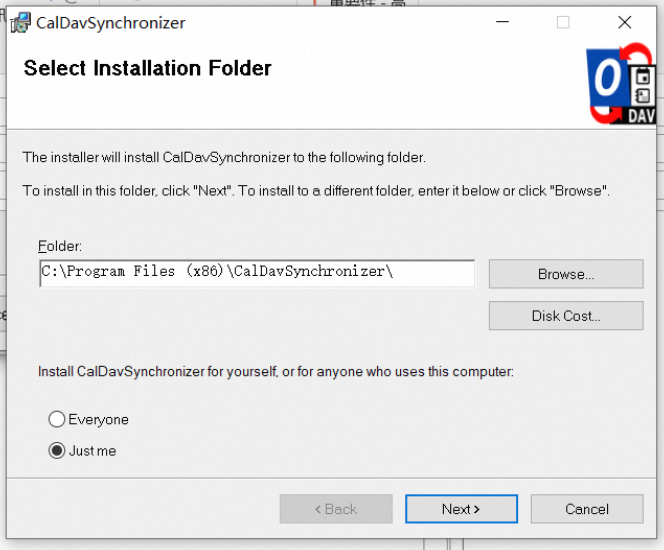Click the installer icon in the title bar
Viewport: 664px width, 550px height.
click(x=19, y=22)
